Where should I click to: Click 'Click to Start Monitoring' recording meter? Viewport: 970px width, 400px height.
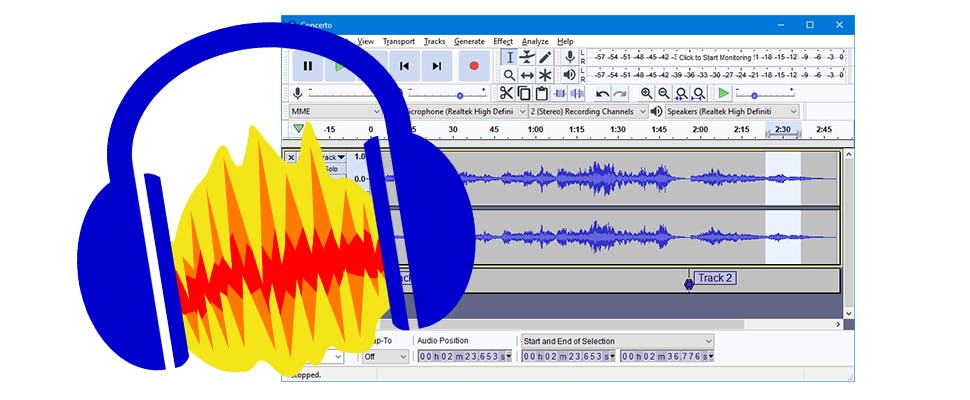click(x=715, y=57)
